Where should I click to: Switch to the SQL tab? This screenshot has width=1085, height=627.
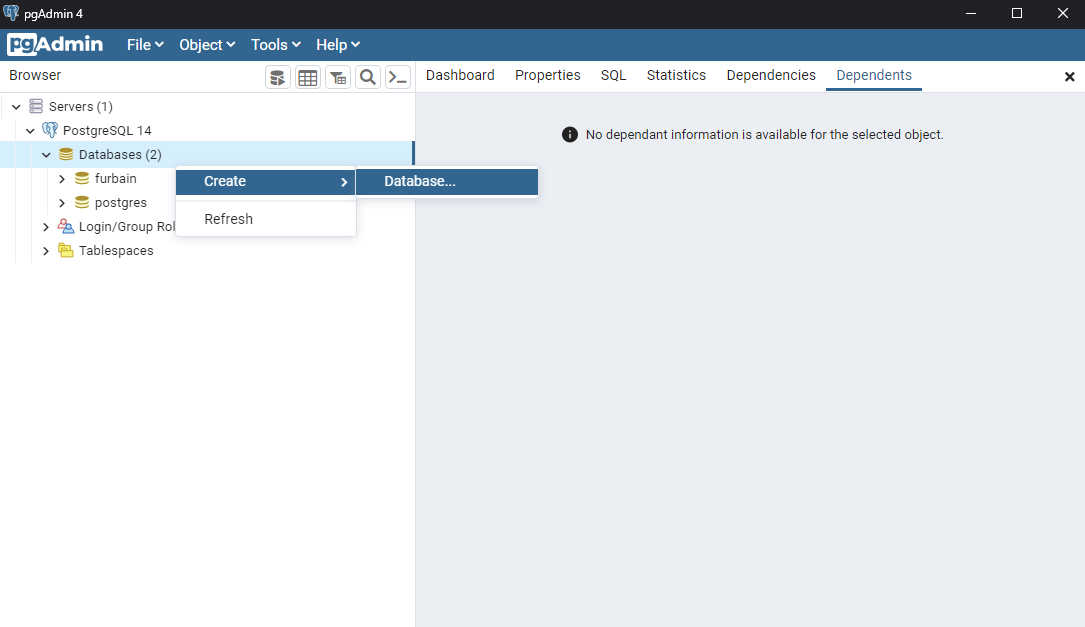click(x=613, y=75)
